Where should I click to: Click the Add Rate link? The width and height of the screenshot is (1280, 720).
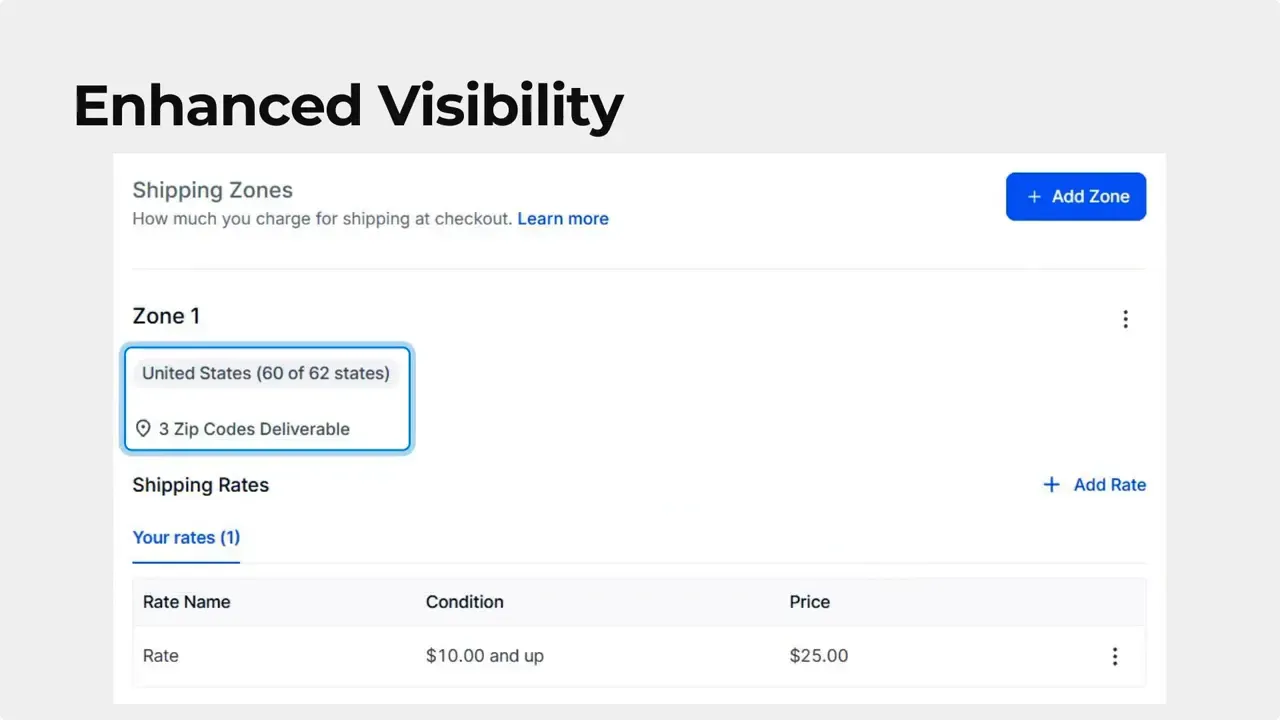point(1109,485)
